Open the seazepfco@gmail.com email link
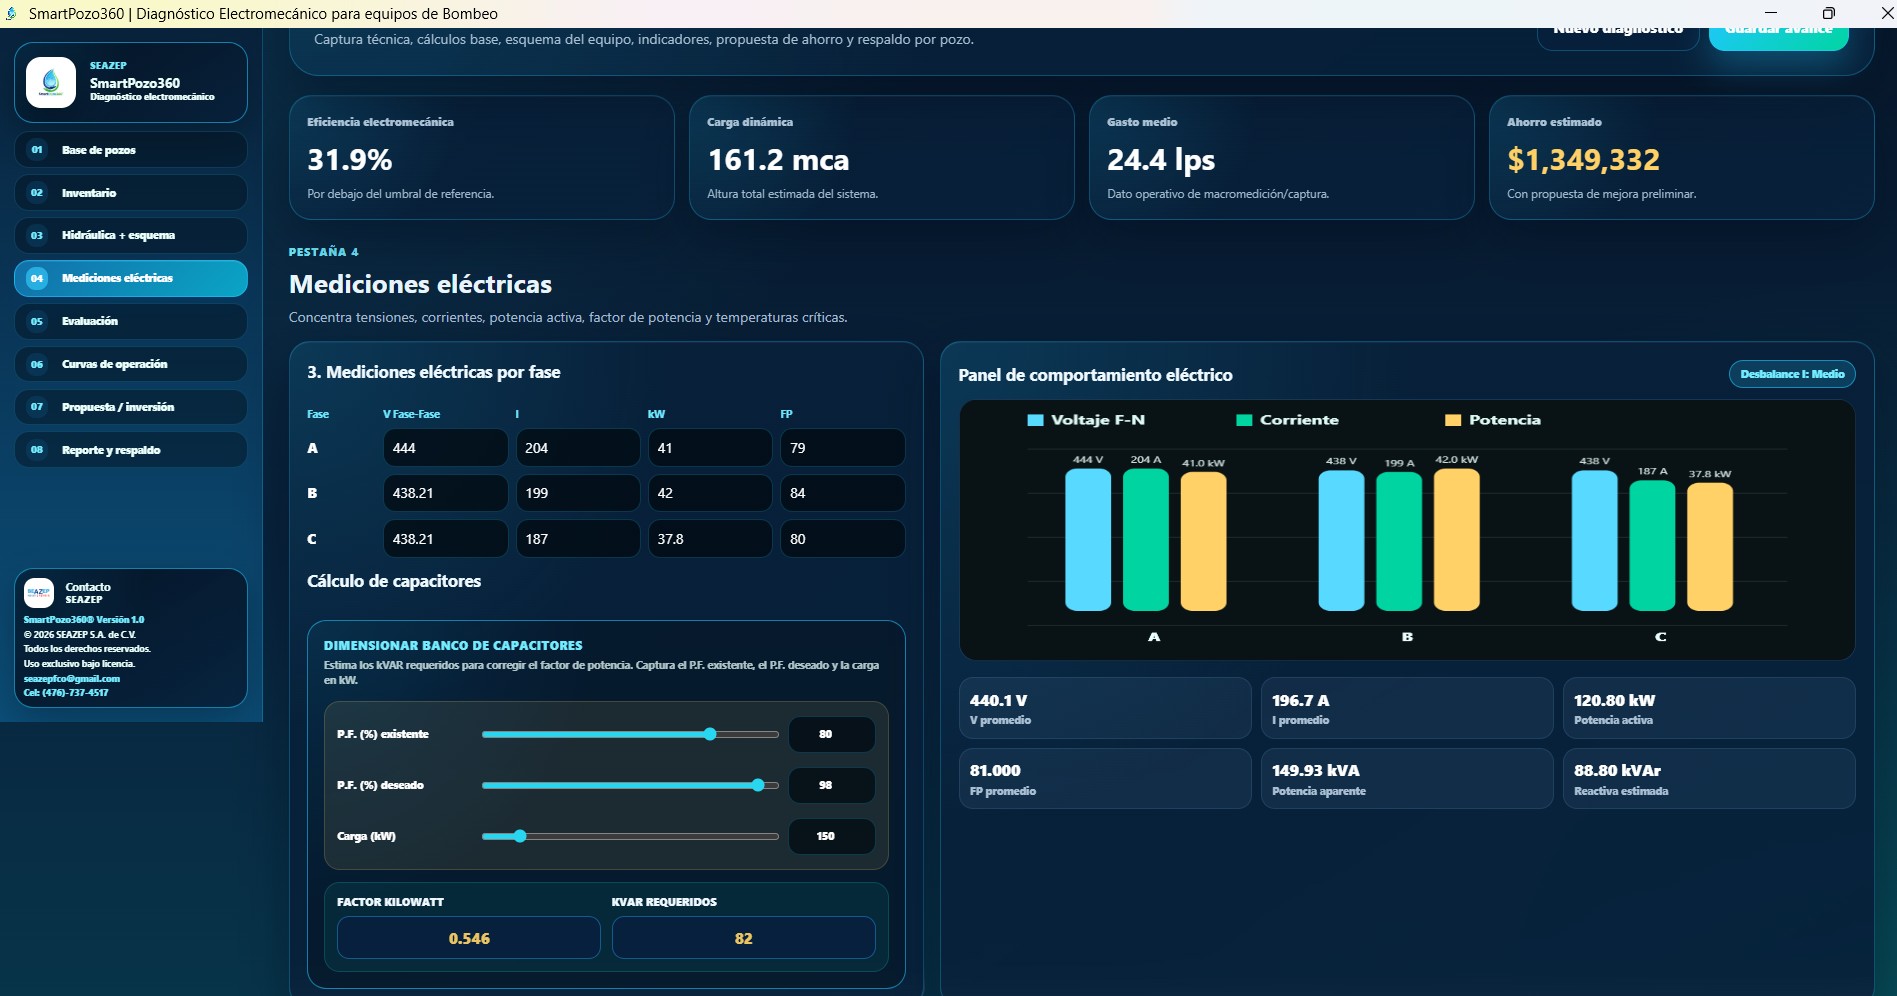The image size is (1897, 996). (x=71, y=679)
